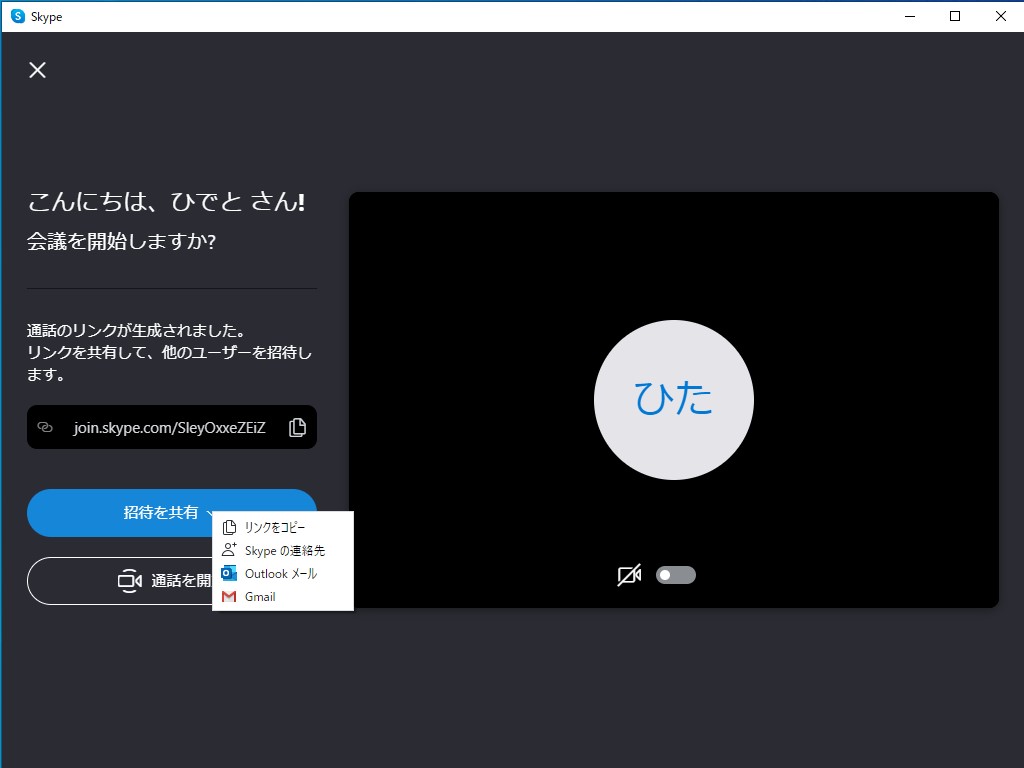The width and height of the screenshot is (1024, 768).
Task: Click the Outlook icon in the share menu
Action: [229, 573]
